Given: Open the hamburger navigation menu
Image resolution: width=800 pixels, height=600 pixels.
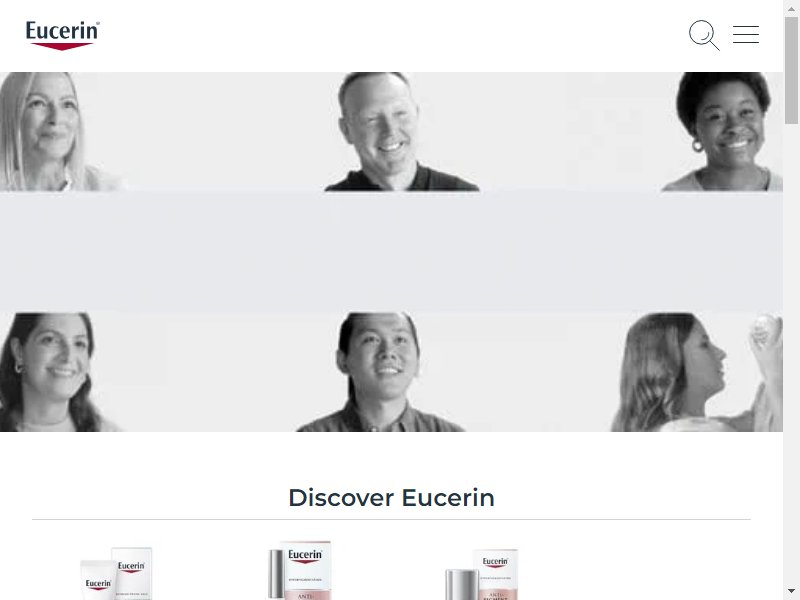Looking at the screenshot, I should point(746,34).
